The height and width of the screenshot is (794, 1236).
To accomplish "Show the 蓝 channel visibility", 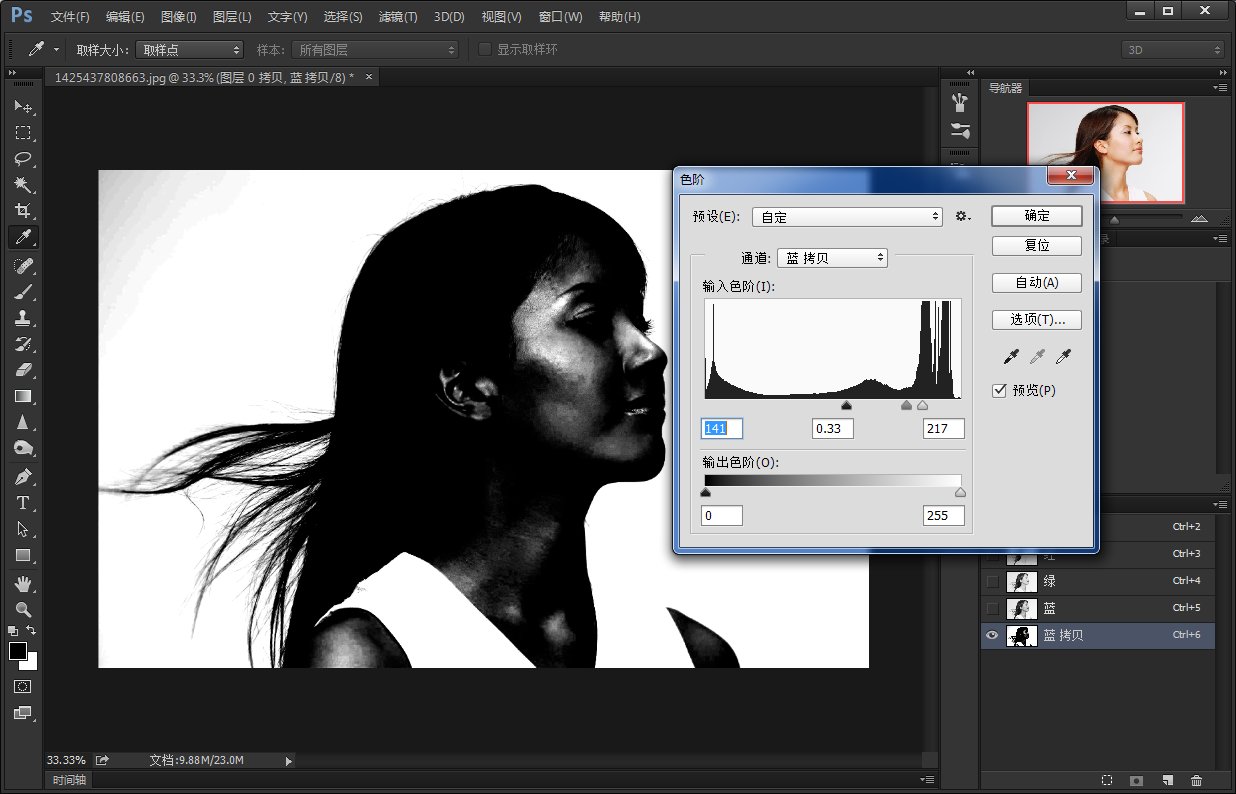I will (992, 608).
